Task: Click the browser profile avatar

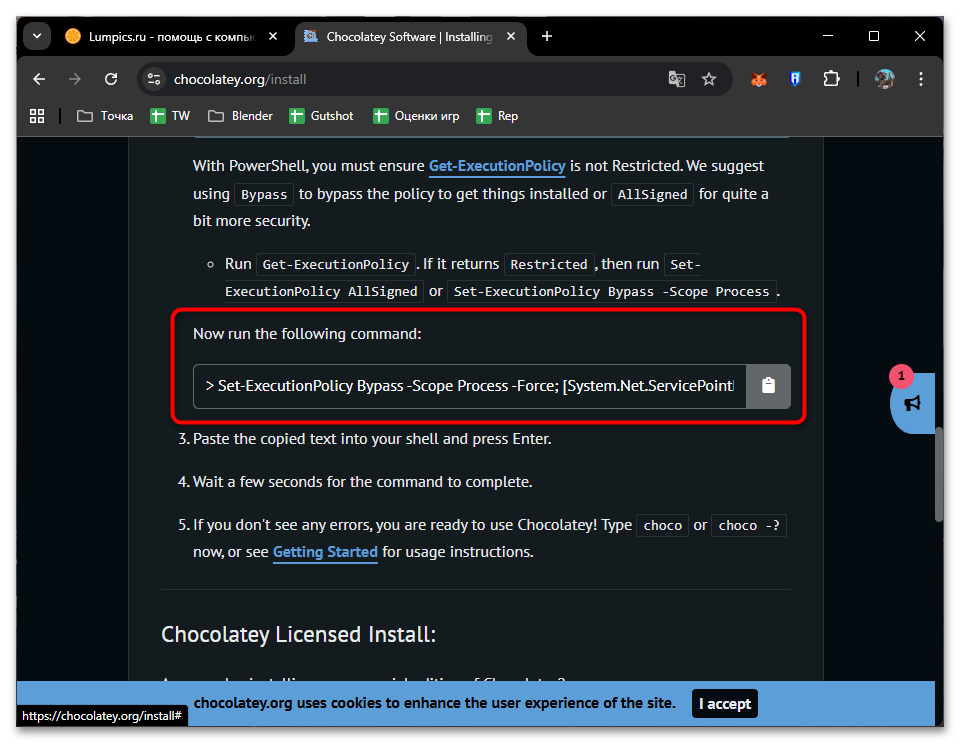Action: point(885,78)
